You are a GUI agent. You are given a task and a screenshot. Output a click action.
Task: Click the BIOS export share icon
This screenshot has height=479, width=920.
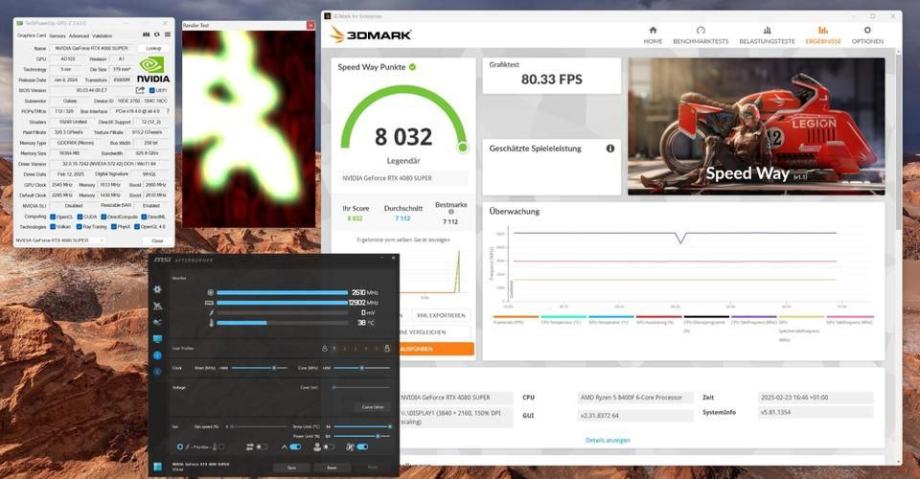[140, 90]
